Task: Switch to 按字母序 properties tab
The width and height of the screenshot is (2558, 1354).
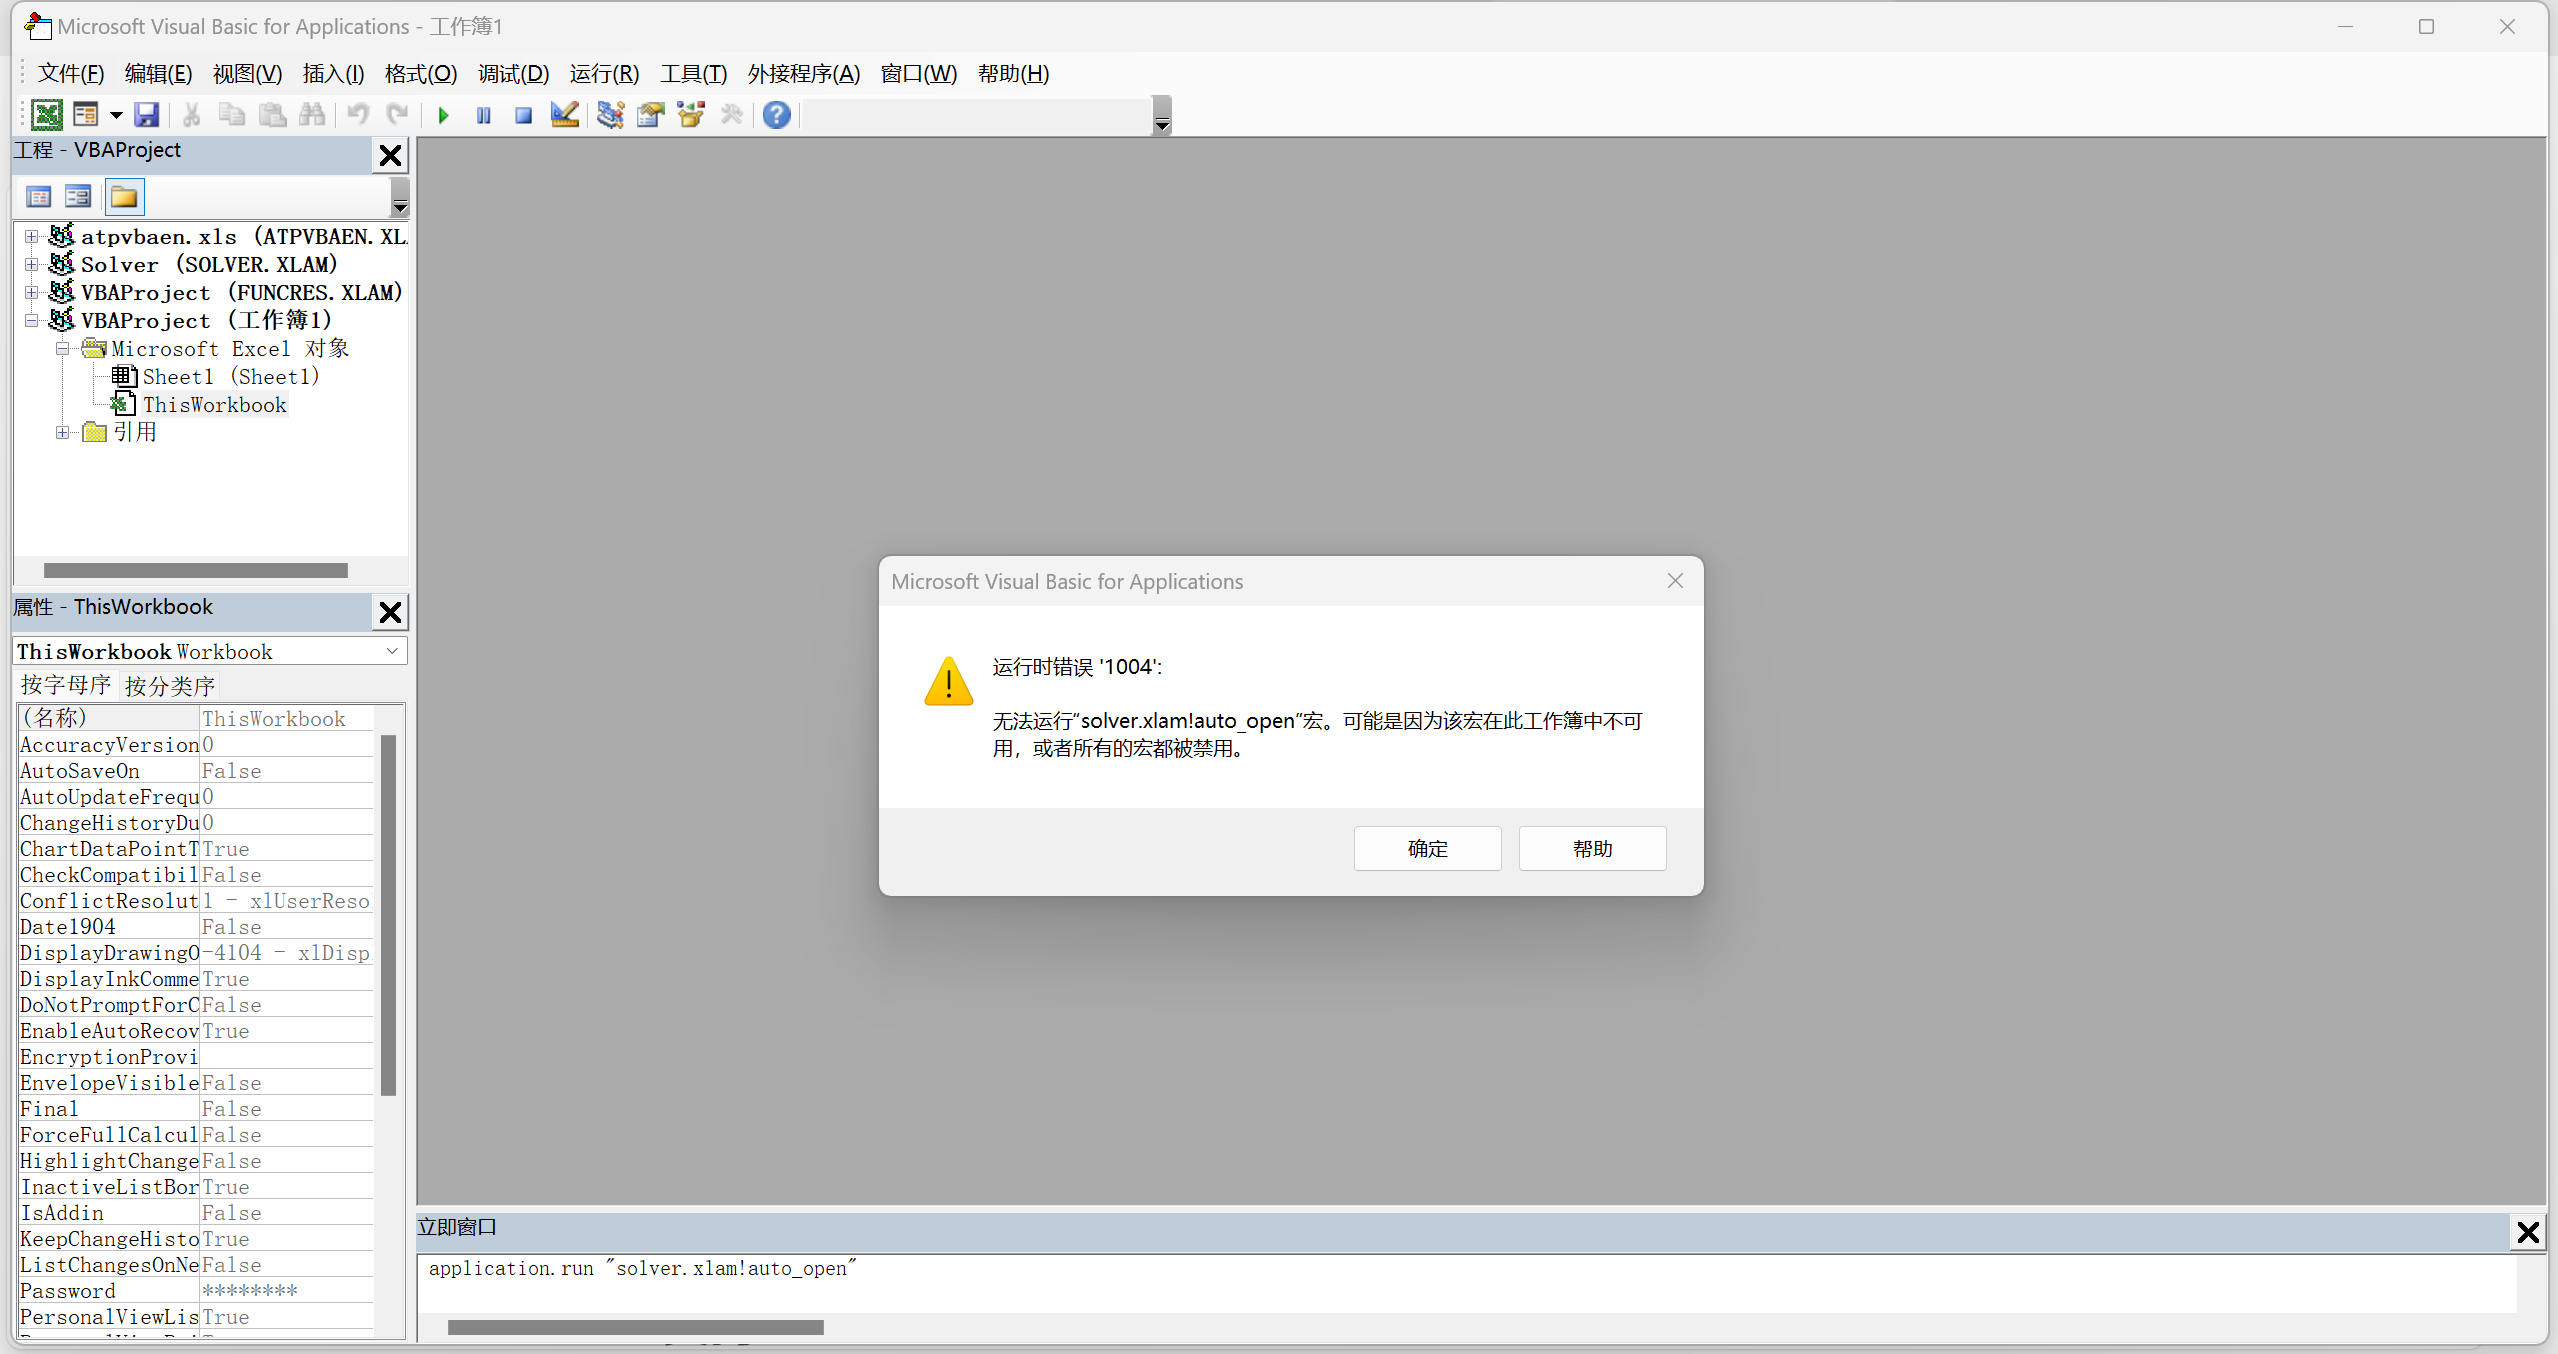Action: (66, 685)
